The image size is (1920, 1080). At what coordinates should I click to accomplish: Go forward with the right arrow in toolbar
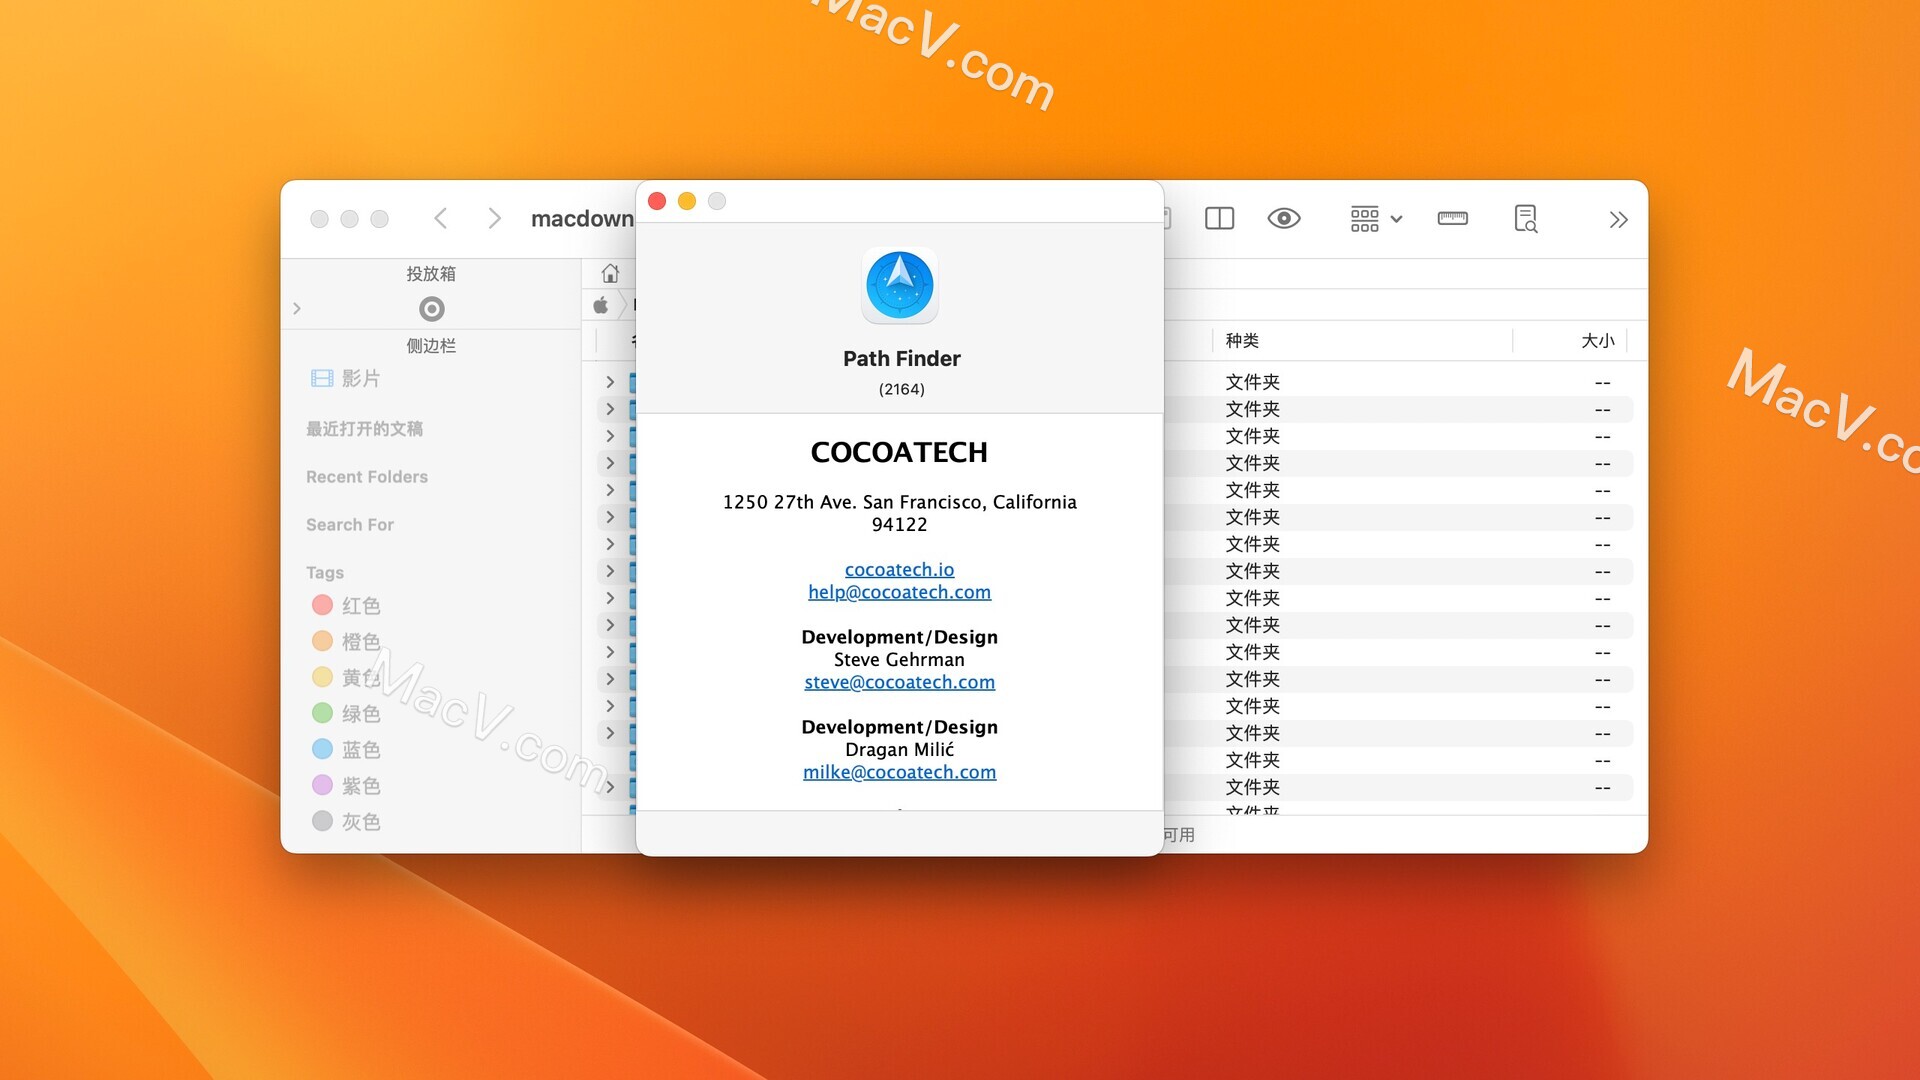(x=494, y=218)
